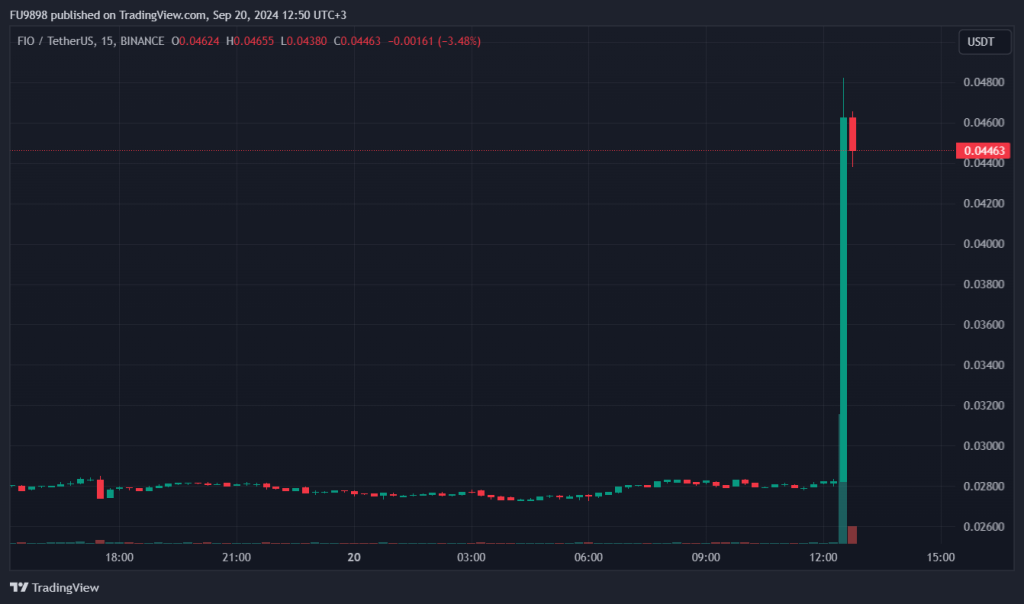Click the 06:00 time axis label

coord(588,557)
